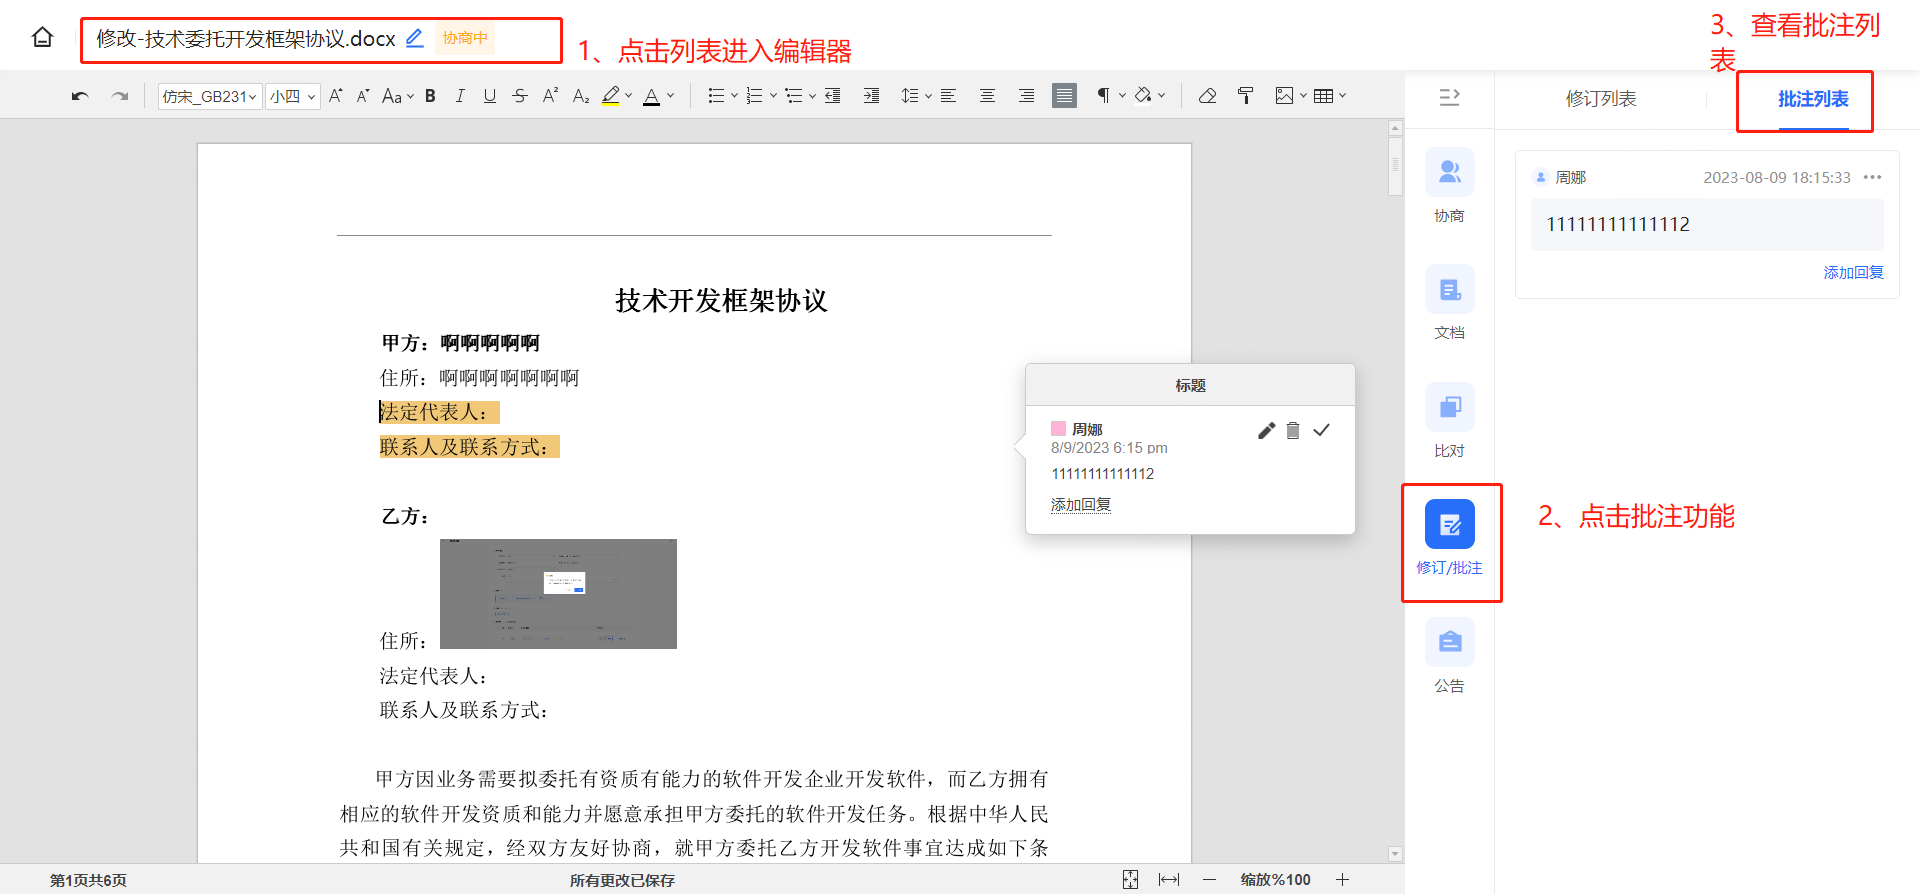1920x894 pixels.
Task: Open the multilevel list menu
Action: pyautogui.click(x=800, y=96)
